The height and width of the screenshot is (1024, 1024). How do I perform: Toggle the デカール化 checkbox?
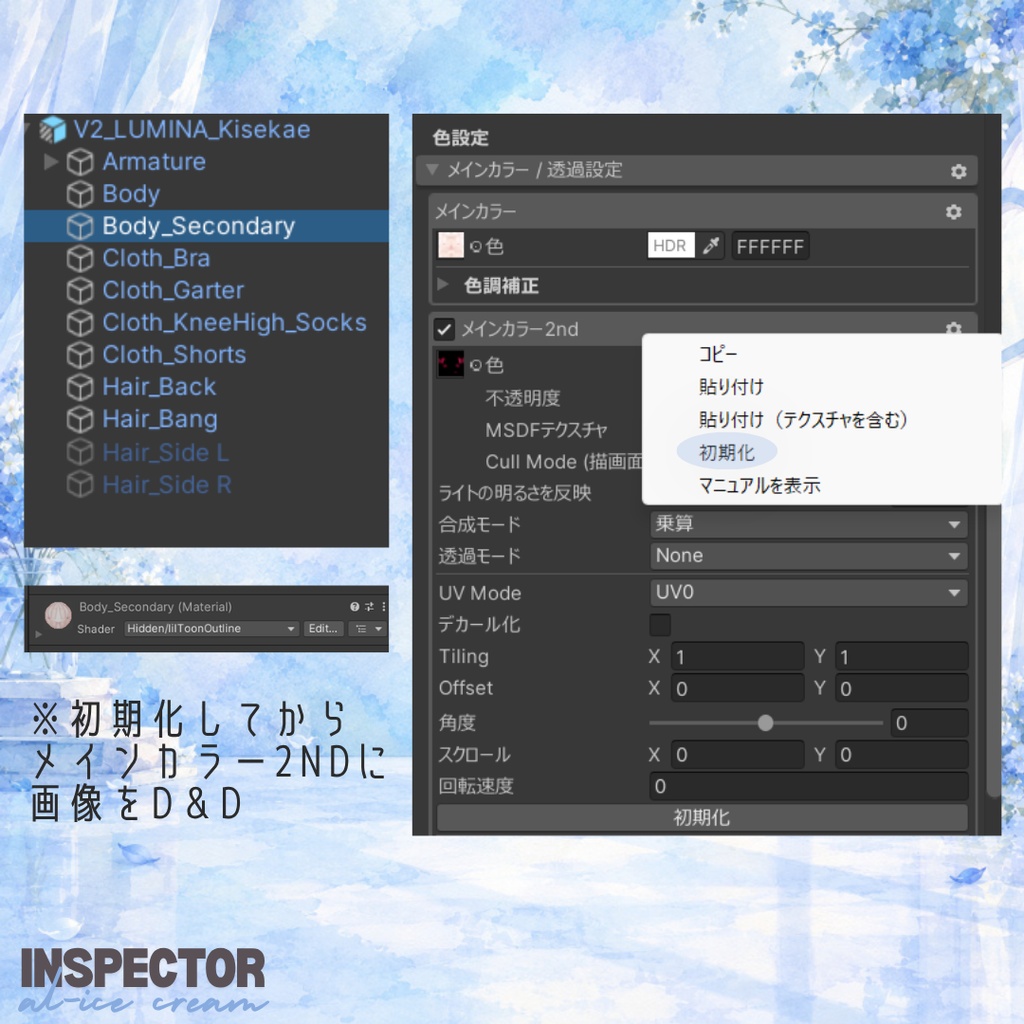coord(660,624)
